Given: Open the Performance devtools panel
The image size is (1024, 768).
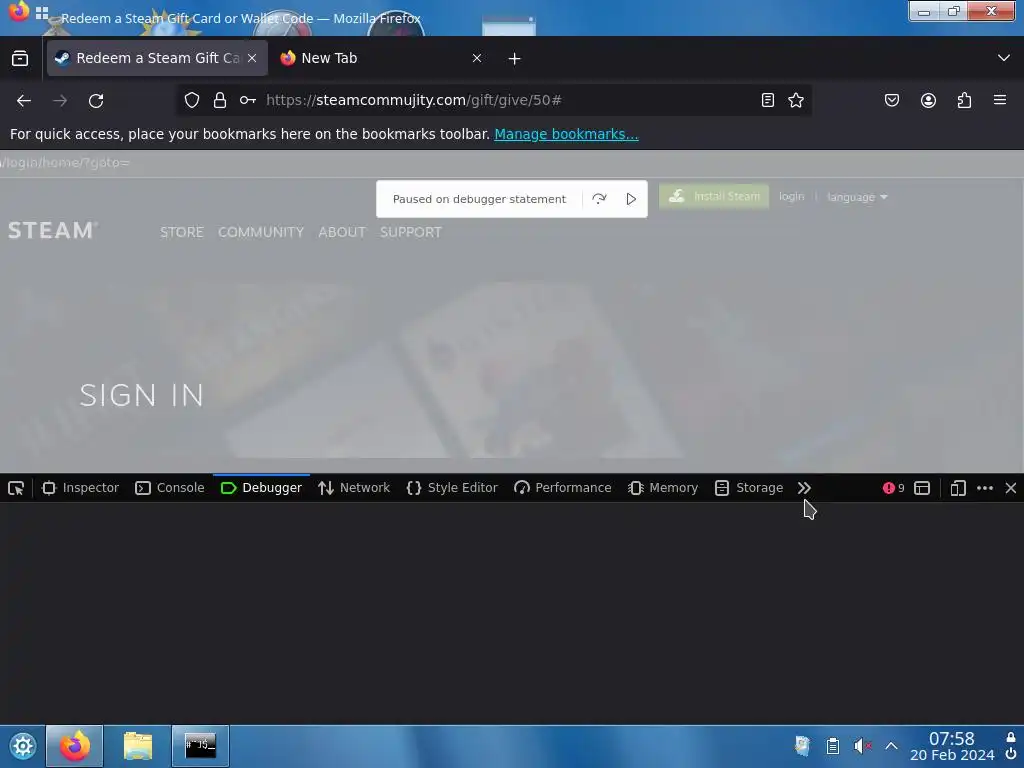Looking at the screenshot, I should [562, 488].
